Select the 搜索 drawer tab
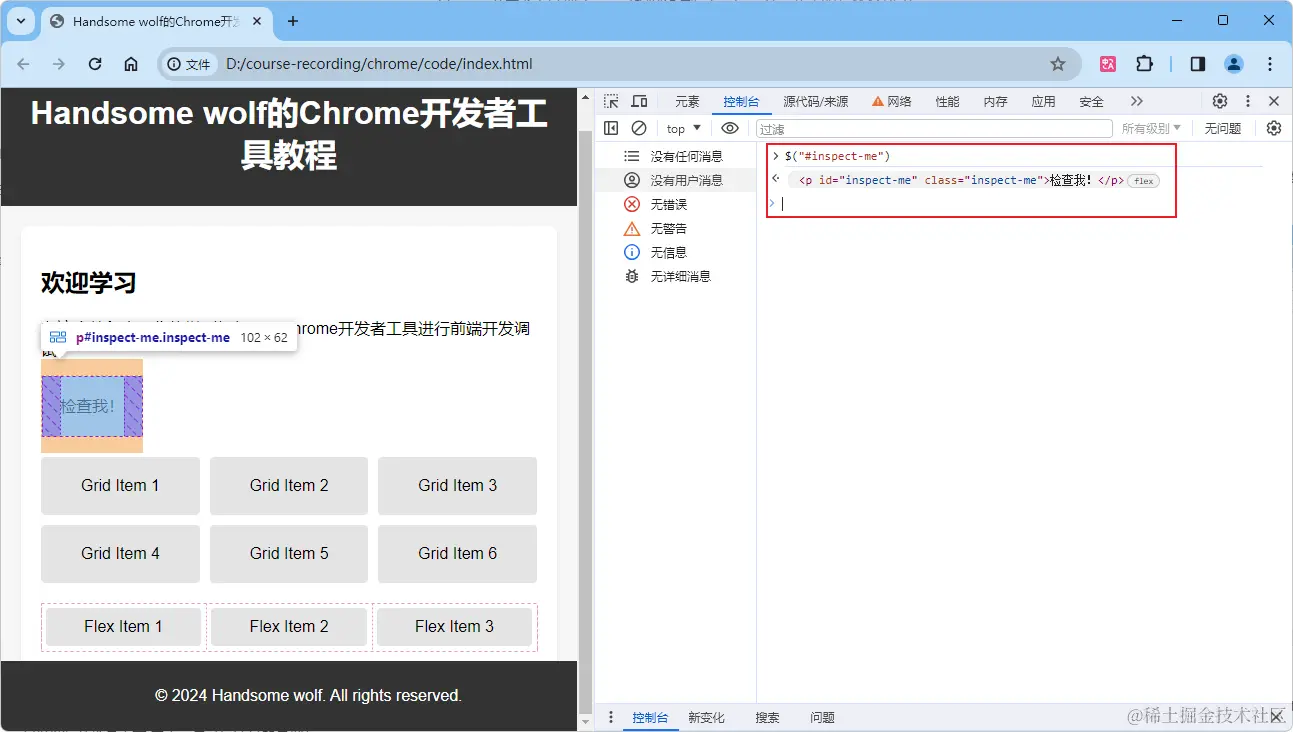Viewport: 1293px width, 732px height. (767, 718)
